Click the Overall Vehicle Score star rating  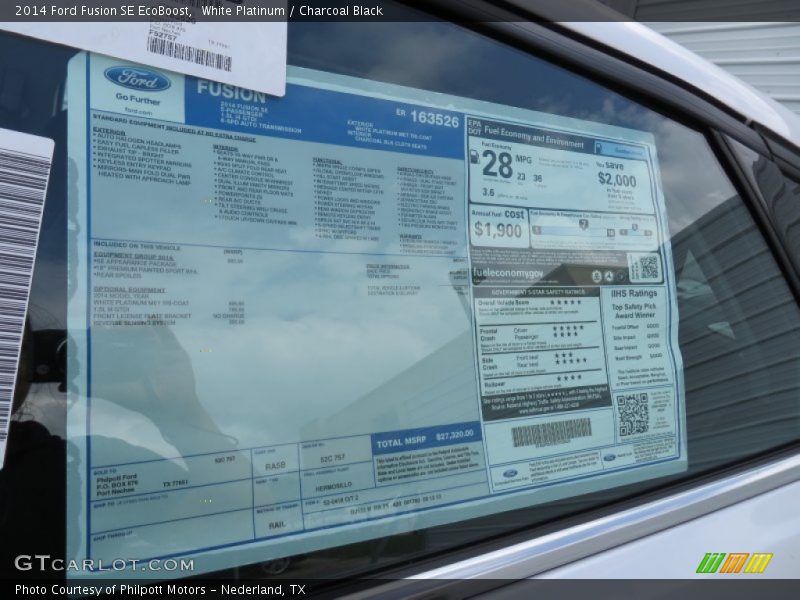point(565,303)
